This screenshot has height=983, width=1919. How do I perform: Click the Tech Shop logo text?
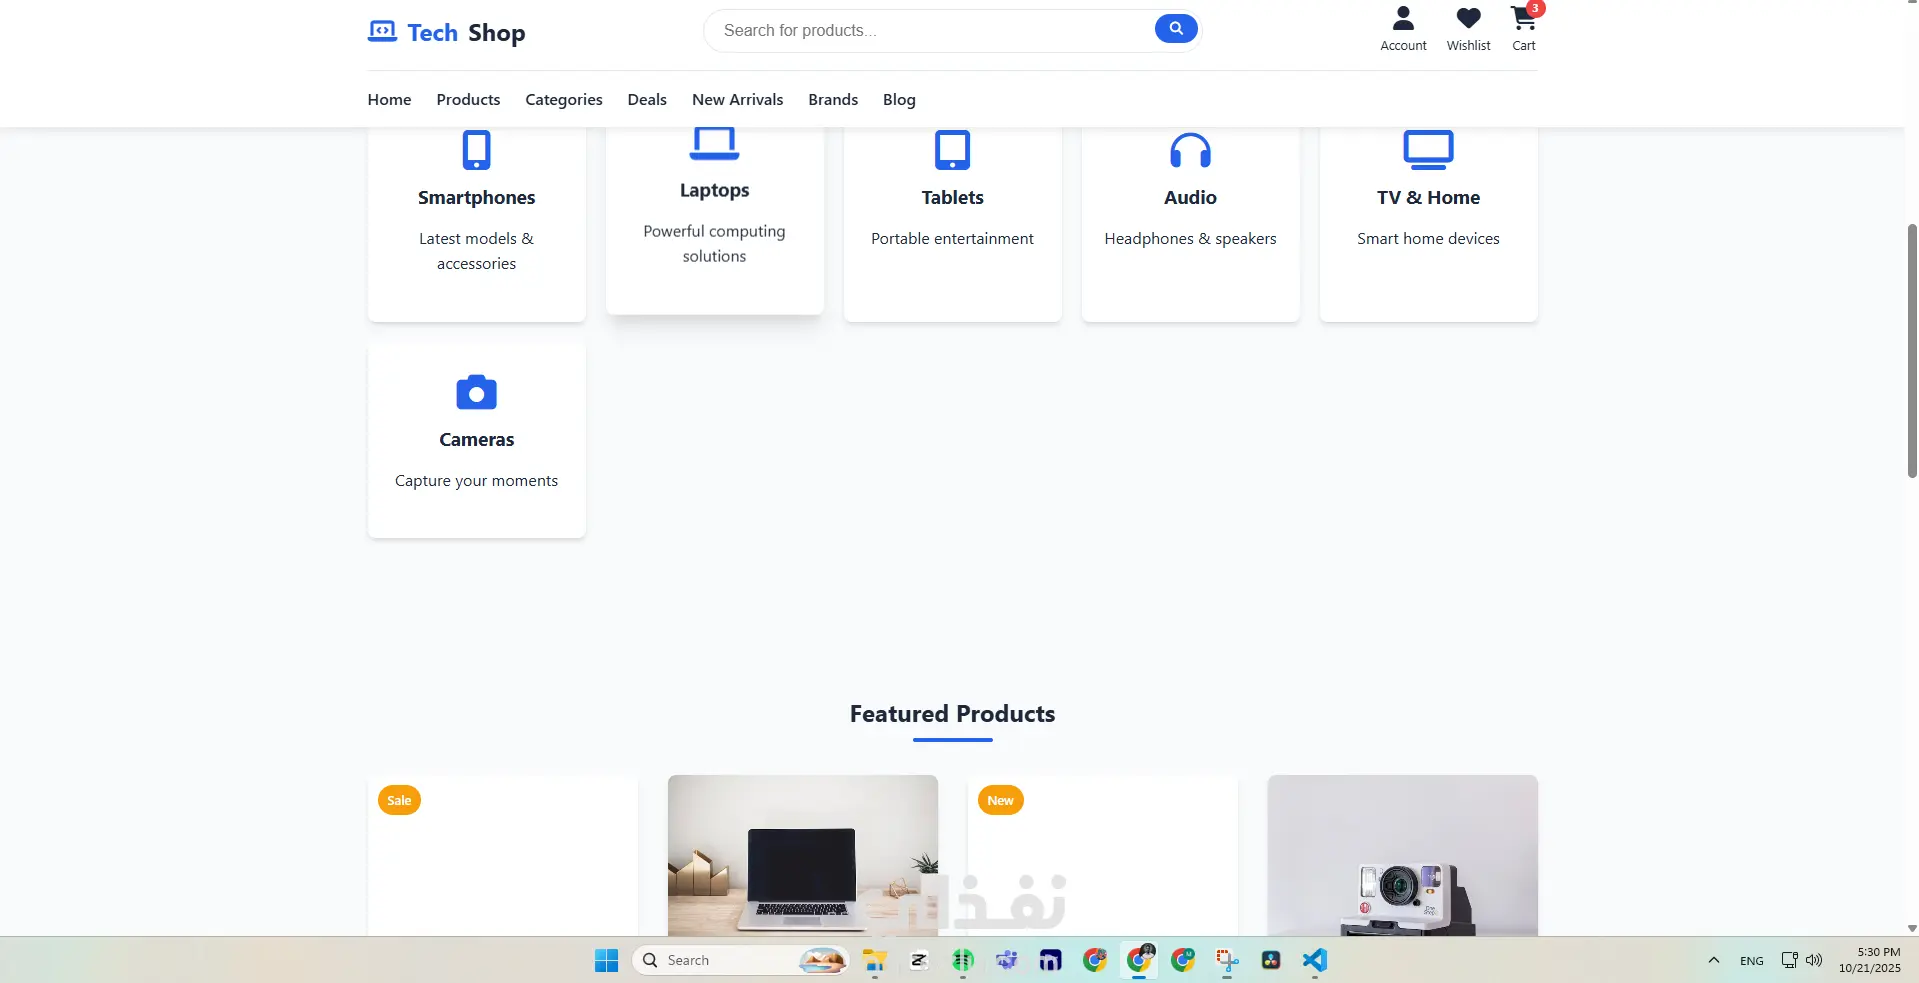click(x=466, y=33)
